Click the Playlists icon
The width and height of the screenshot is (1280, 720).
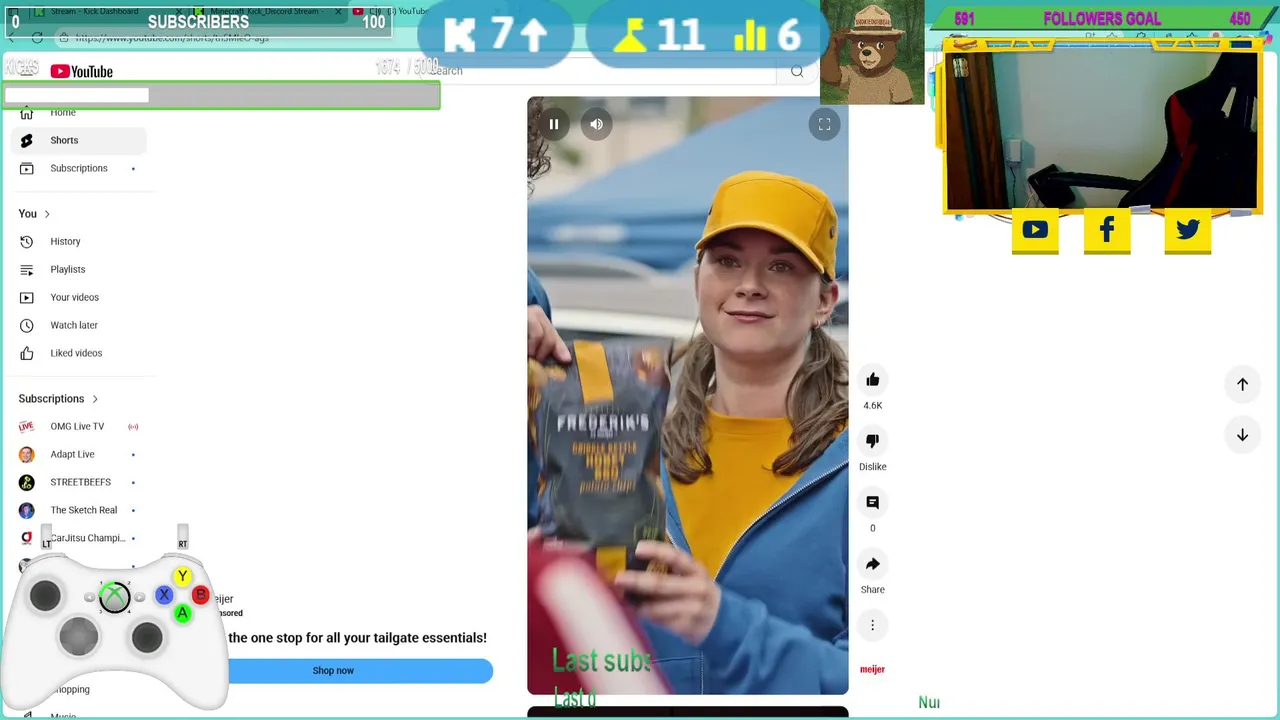pos(27,269)
